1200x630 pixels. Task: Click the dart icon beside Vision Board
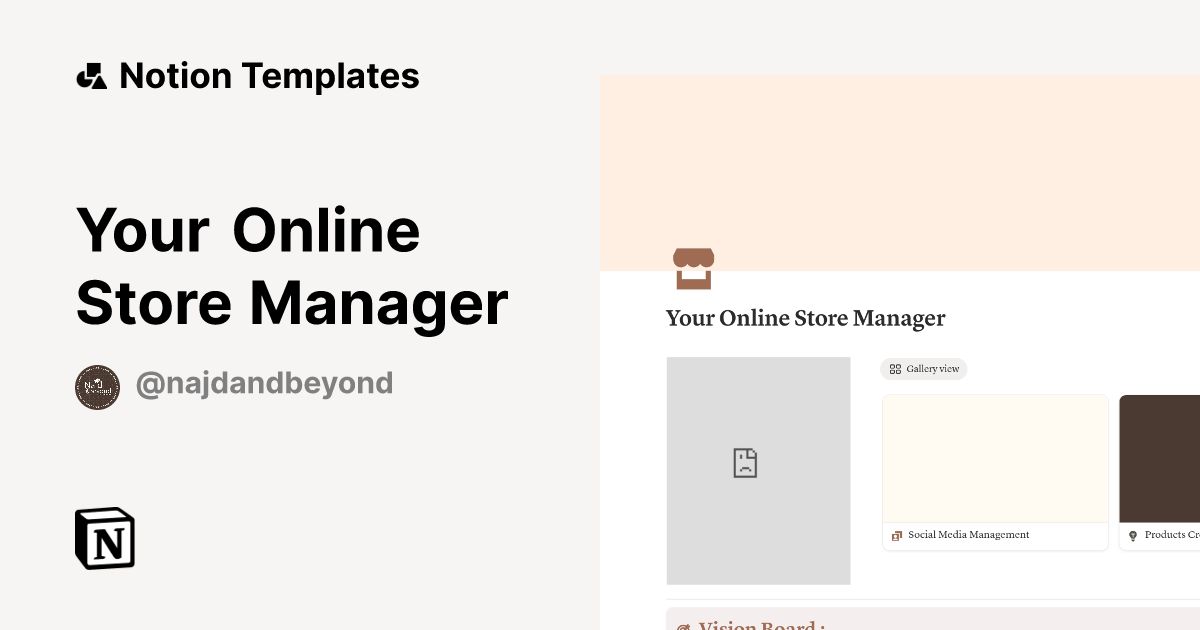(683, 626)
